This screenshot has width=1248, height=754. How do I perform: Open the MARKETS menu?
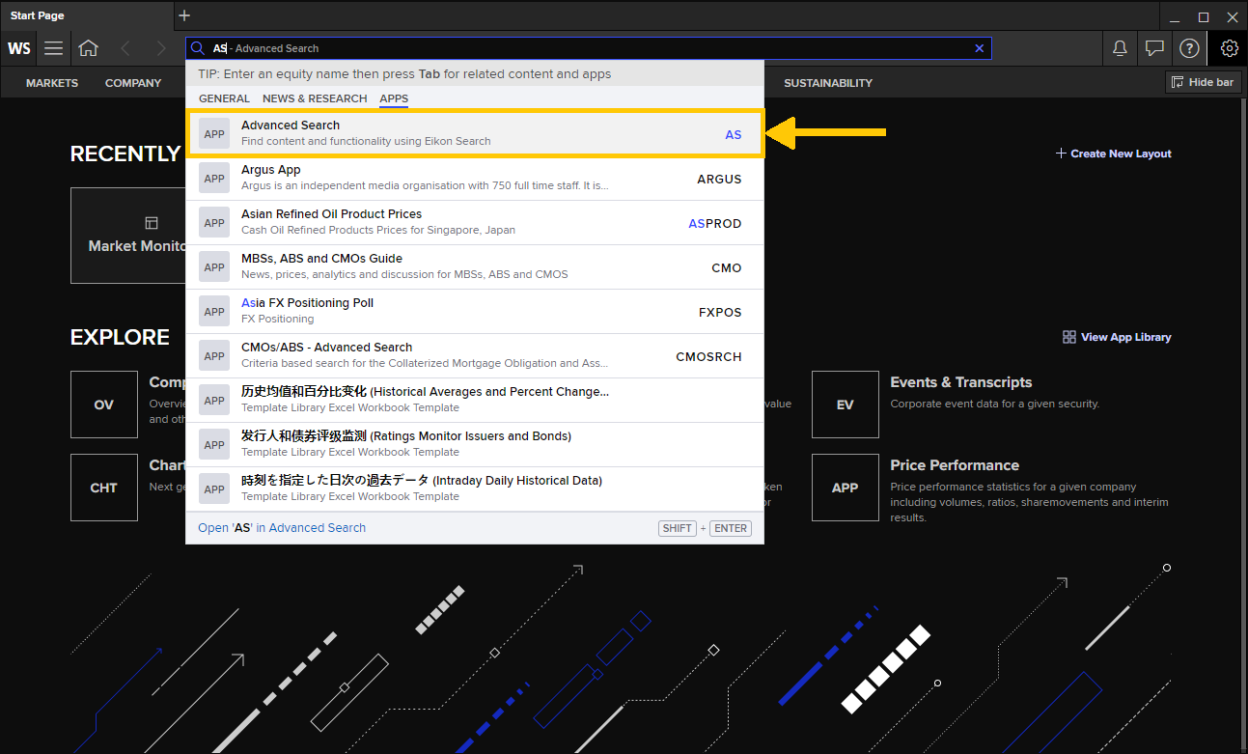point(51,83)
